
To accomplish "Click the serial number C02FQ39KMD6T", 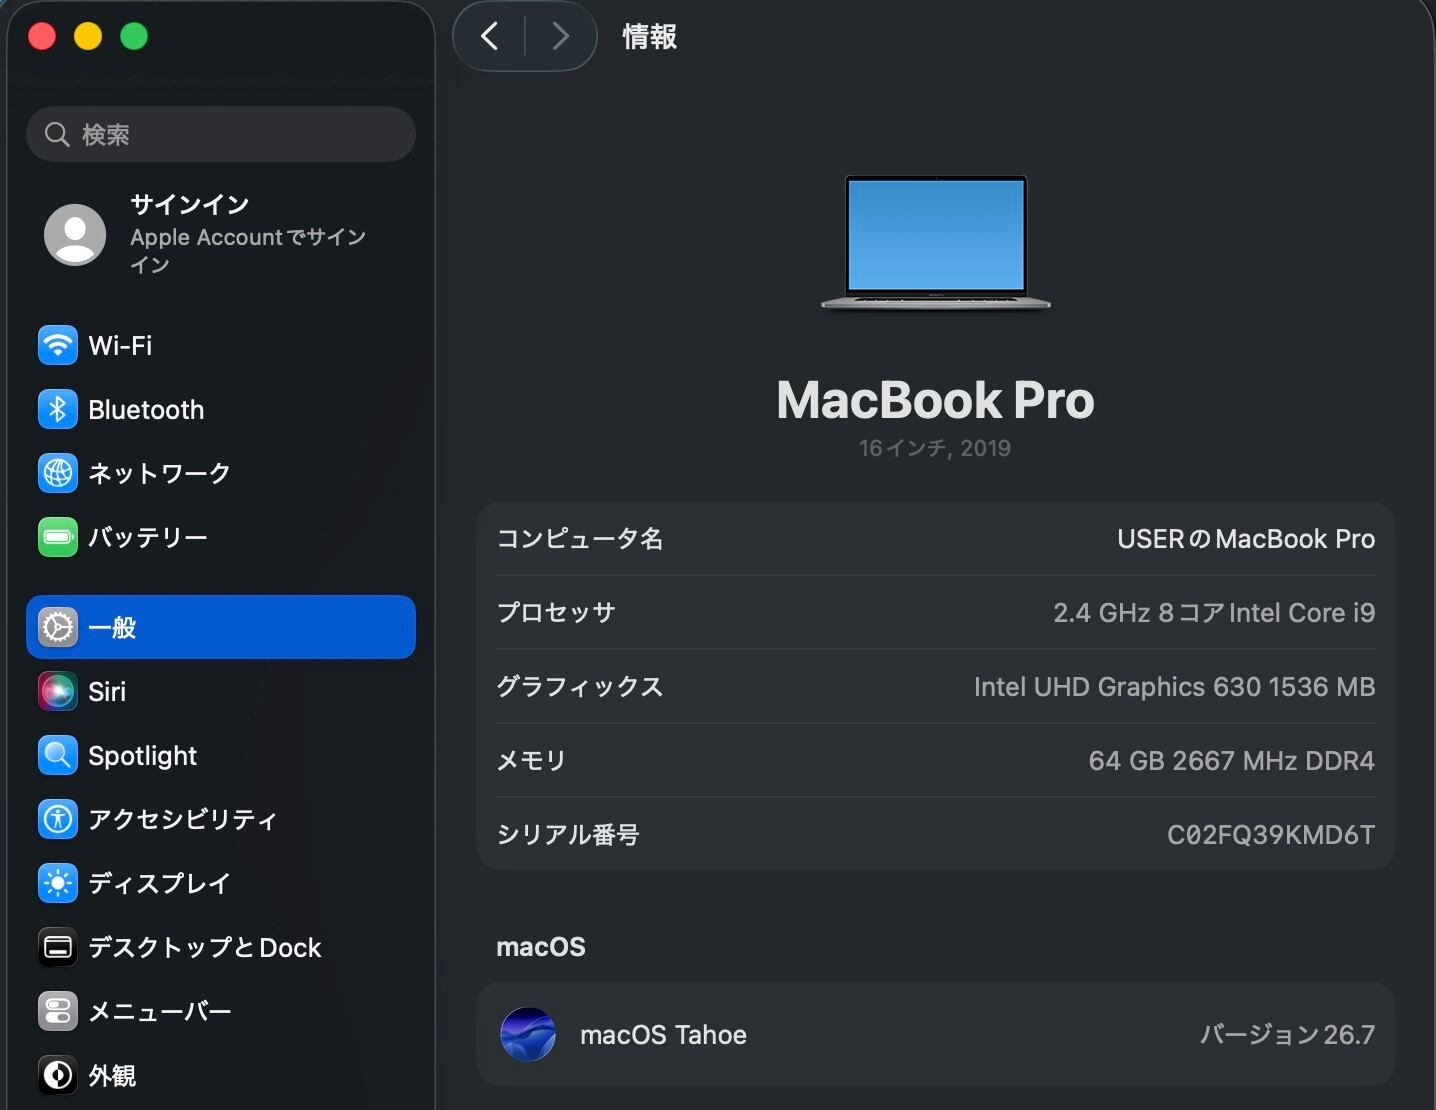I will [1271, 834].
